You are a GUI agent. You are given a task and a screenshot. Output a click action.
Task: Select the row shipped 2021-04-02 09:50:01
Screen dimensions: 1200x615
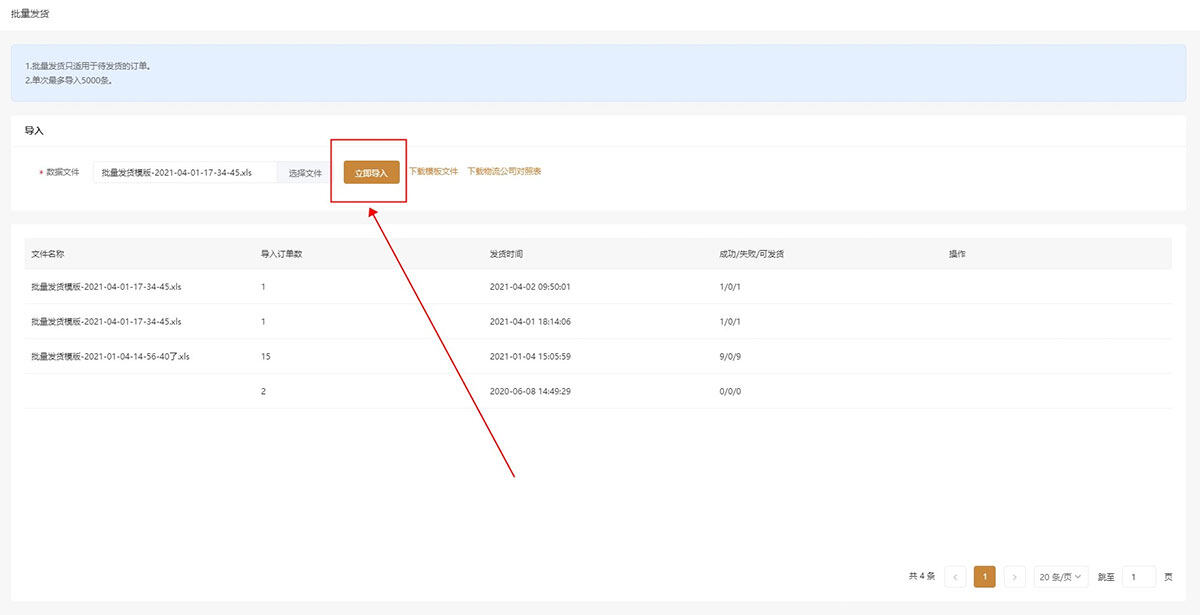pyautogui.click(x=529, y=287)
